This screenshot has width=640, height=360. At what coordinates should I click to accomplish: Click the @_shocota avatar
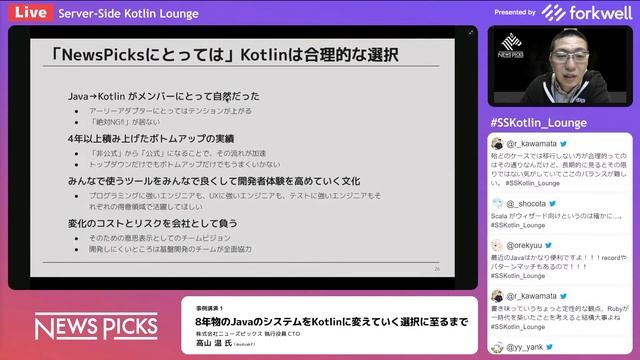tap(497, 203)
